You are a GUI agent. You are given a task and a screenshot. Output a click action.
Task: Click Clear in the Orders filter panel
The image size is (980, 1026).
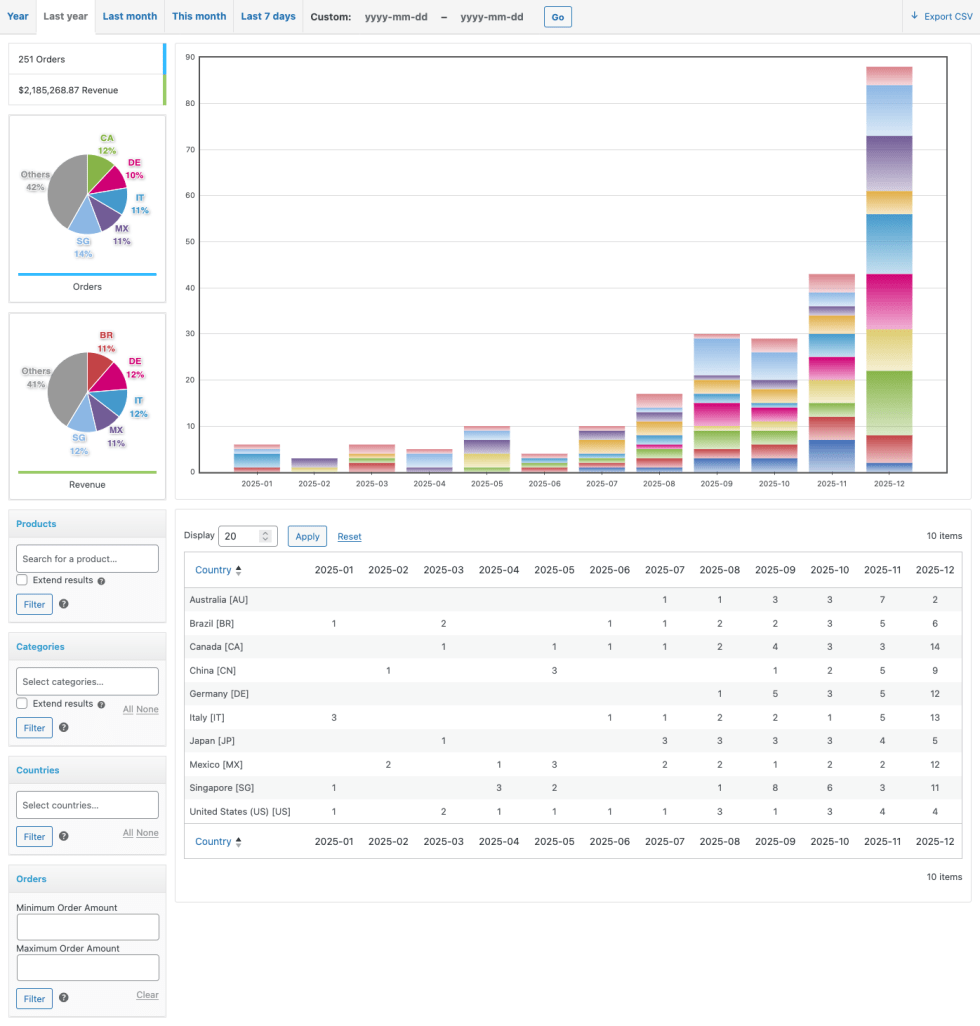[x=147, y=995]
